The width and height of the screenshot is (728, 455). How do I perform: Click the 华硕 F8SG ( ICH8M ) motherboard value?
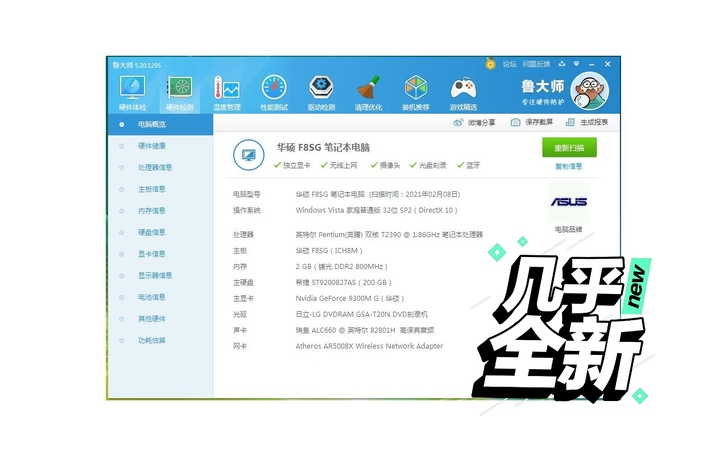tap(329, 251)
